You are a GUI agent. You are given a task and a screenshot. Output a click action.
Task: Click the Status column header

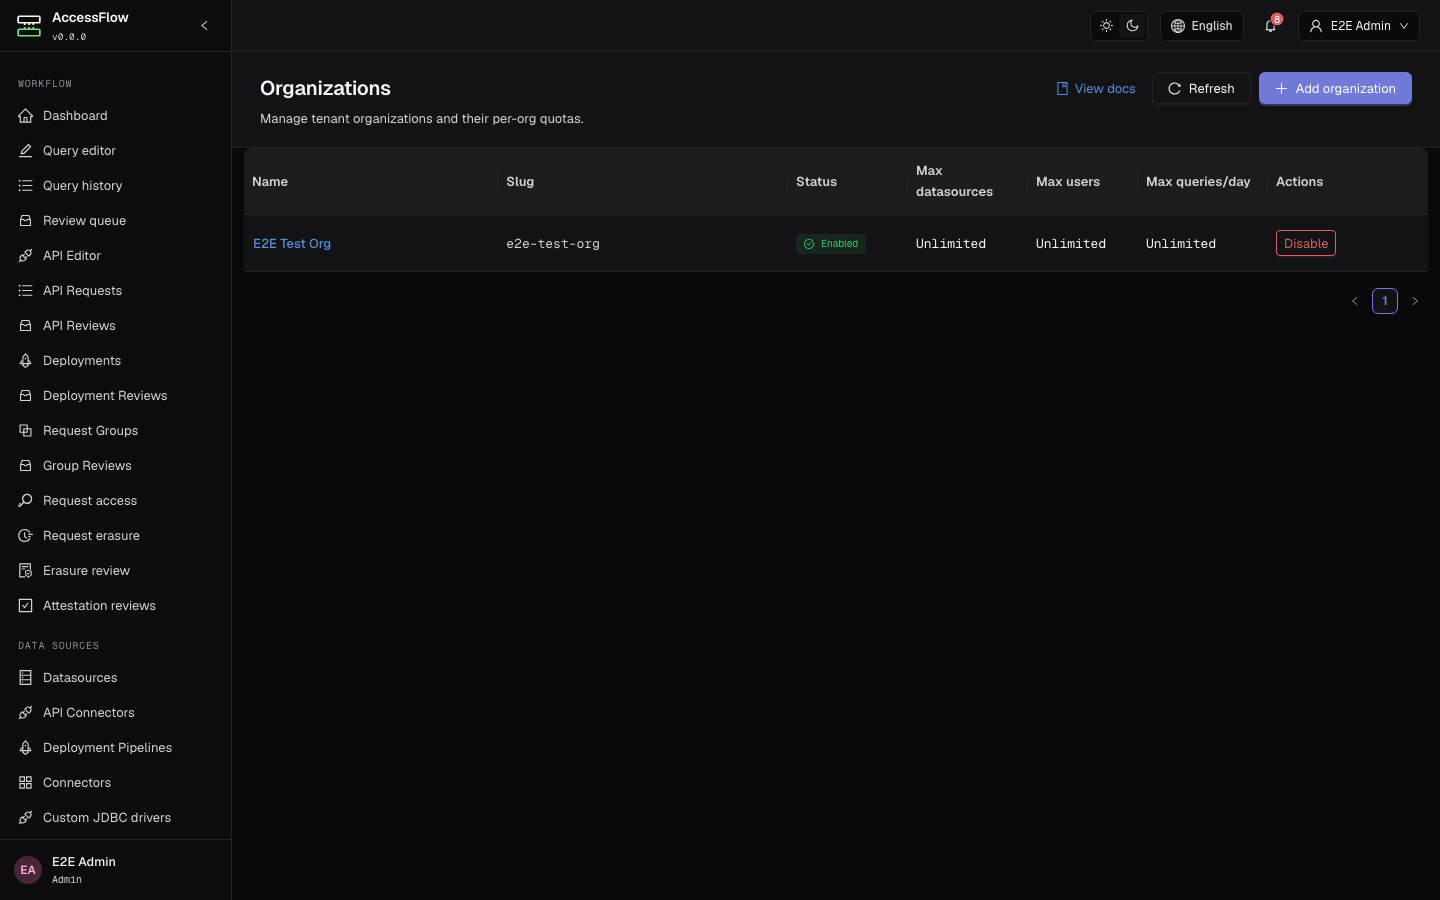[x=847, y=182]
